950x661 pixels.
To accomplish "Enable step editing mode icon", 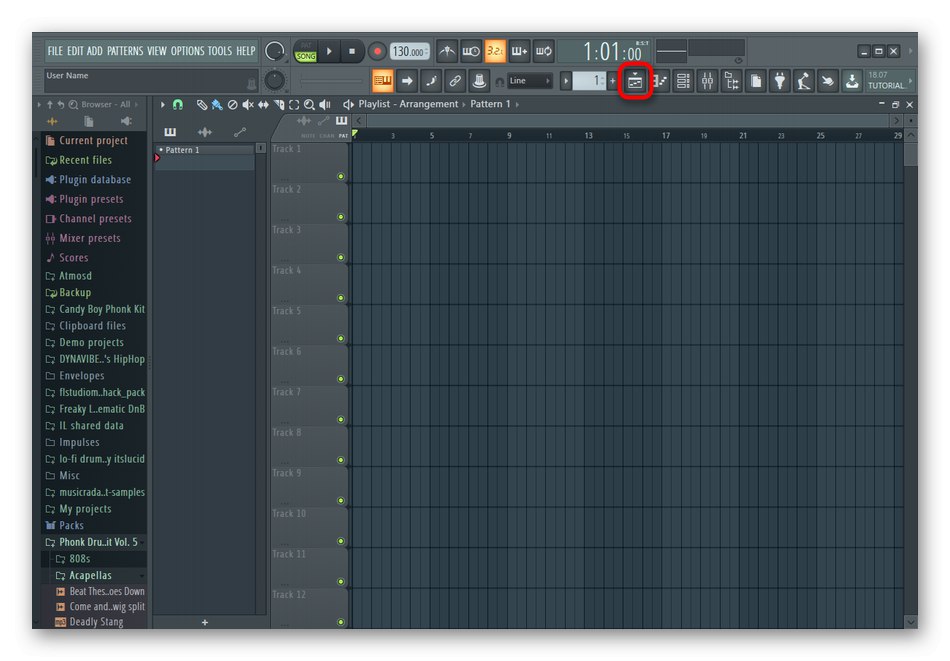I will tap(431, 81).
